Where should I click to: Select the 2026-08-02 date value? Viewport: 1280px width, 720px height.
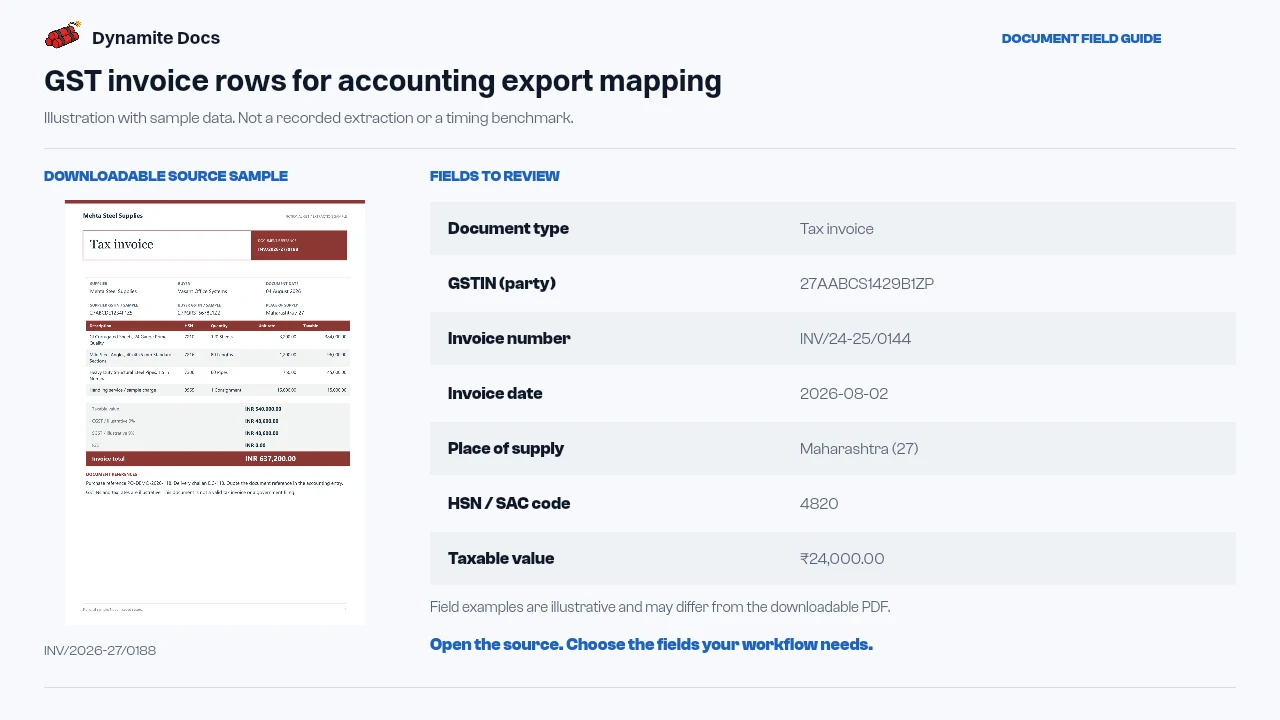coord(844,394)
